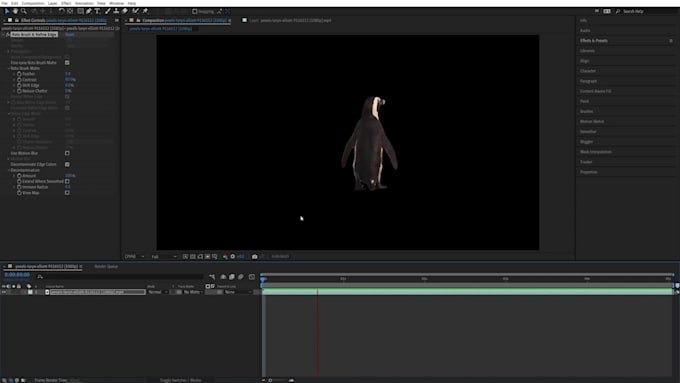This screenshot has height=383, width=680.
Task: Collapse the Refine Edge Matte group
Action: (x=8, y=114)
